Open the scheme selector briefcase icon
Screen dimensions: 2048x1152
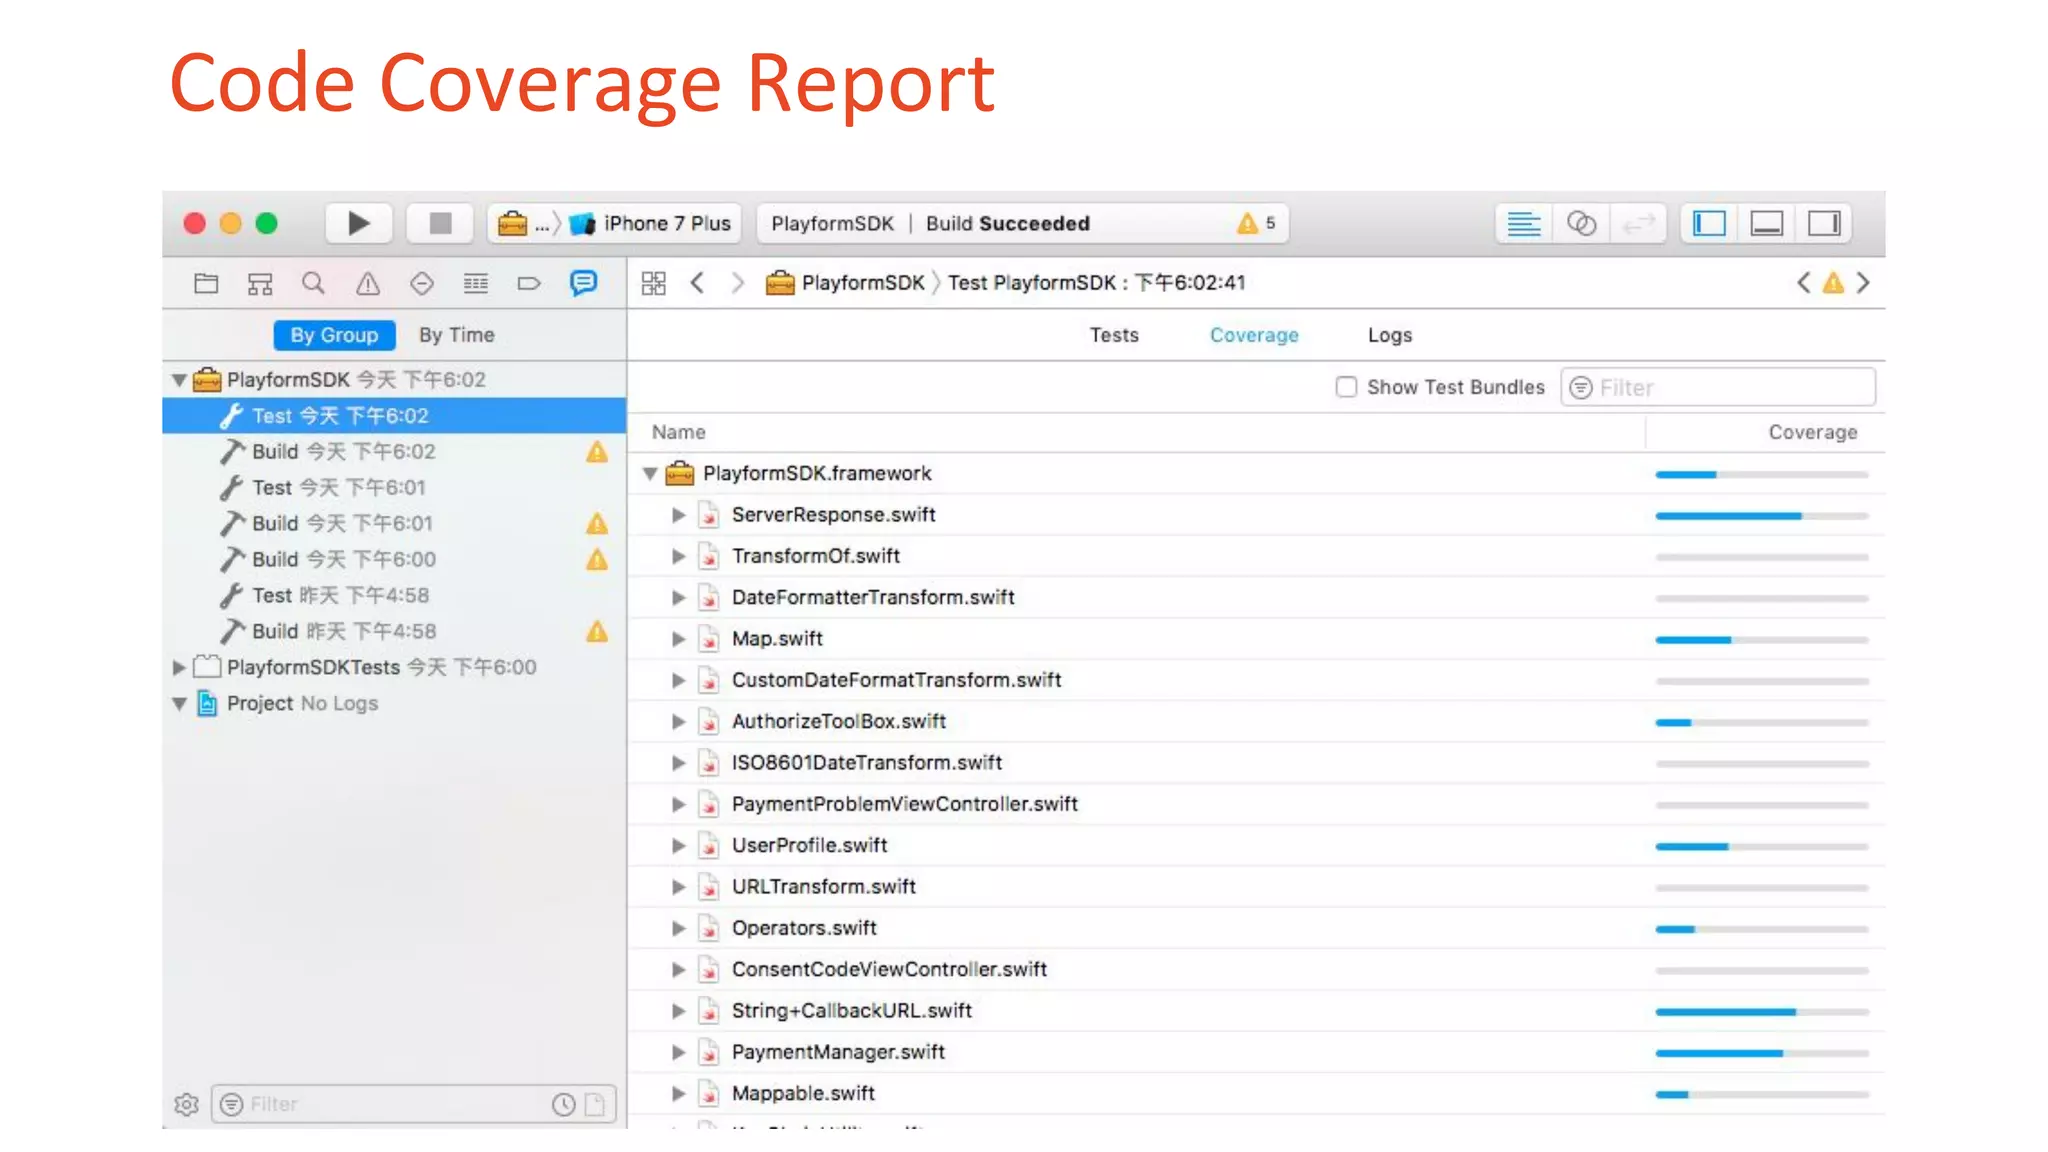click(512, 223)
